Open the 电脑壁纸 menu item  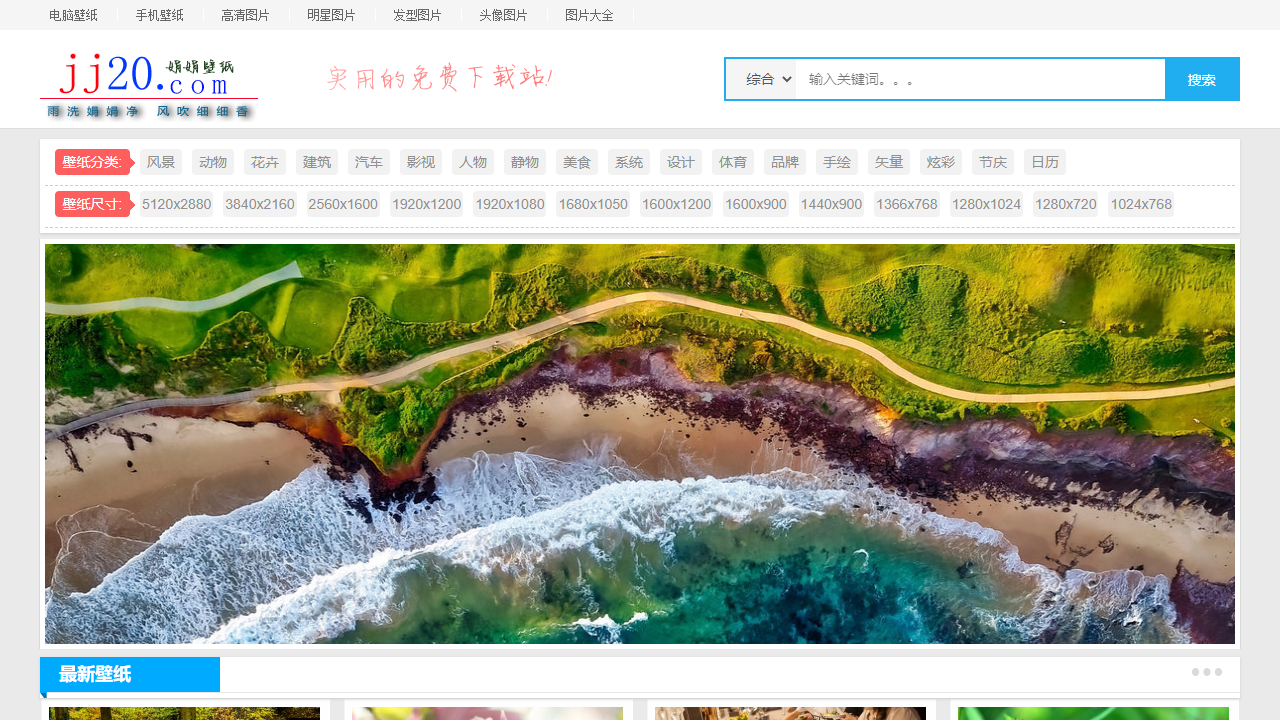tap(73, 15)
